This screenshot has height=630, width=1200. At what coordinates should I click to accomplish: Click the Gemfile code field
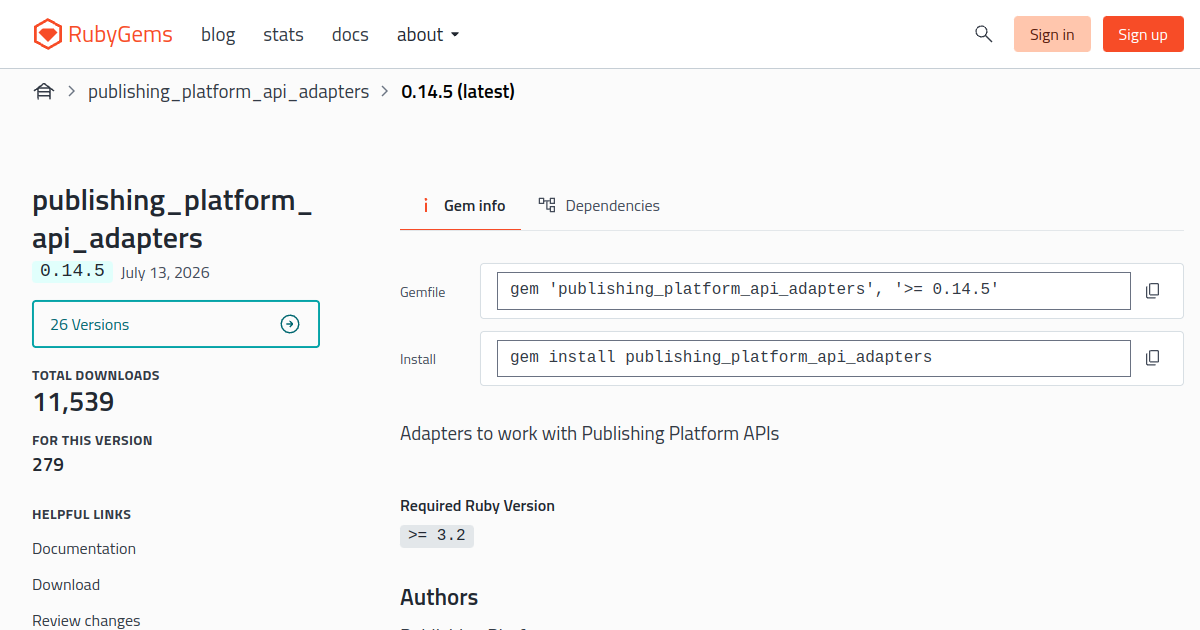pyautogui.click(x=814, y=291)
